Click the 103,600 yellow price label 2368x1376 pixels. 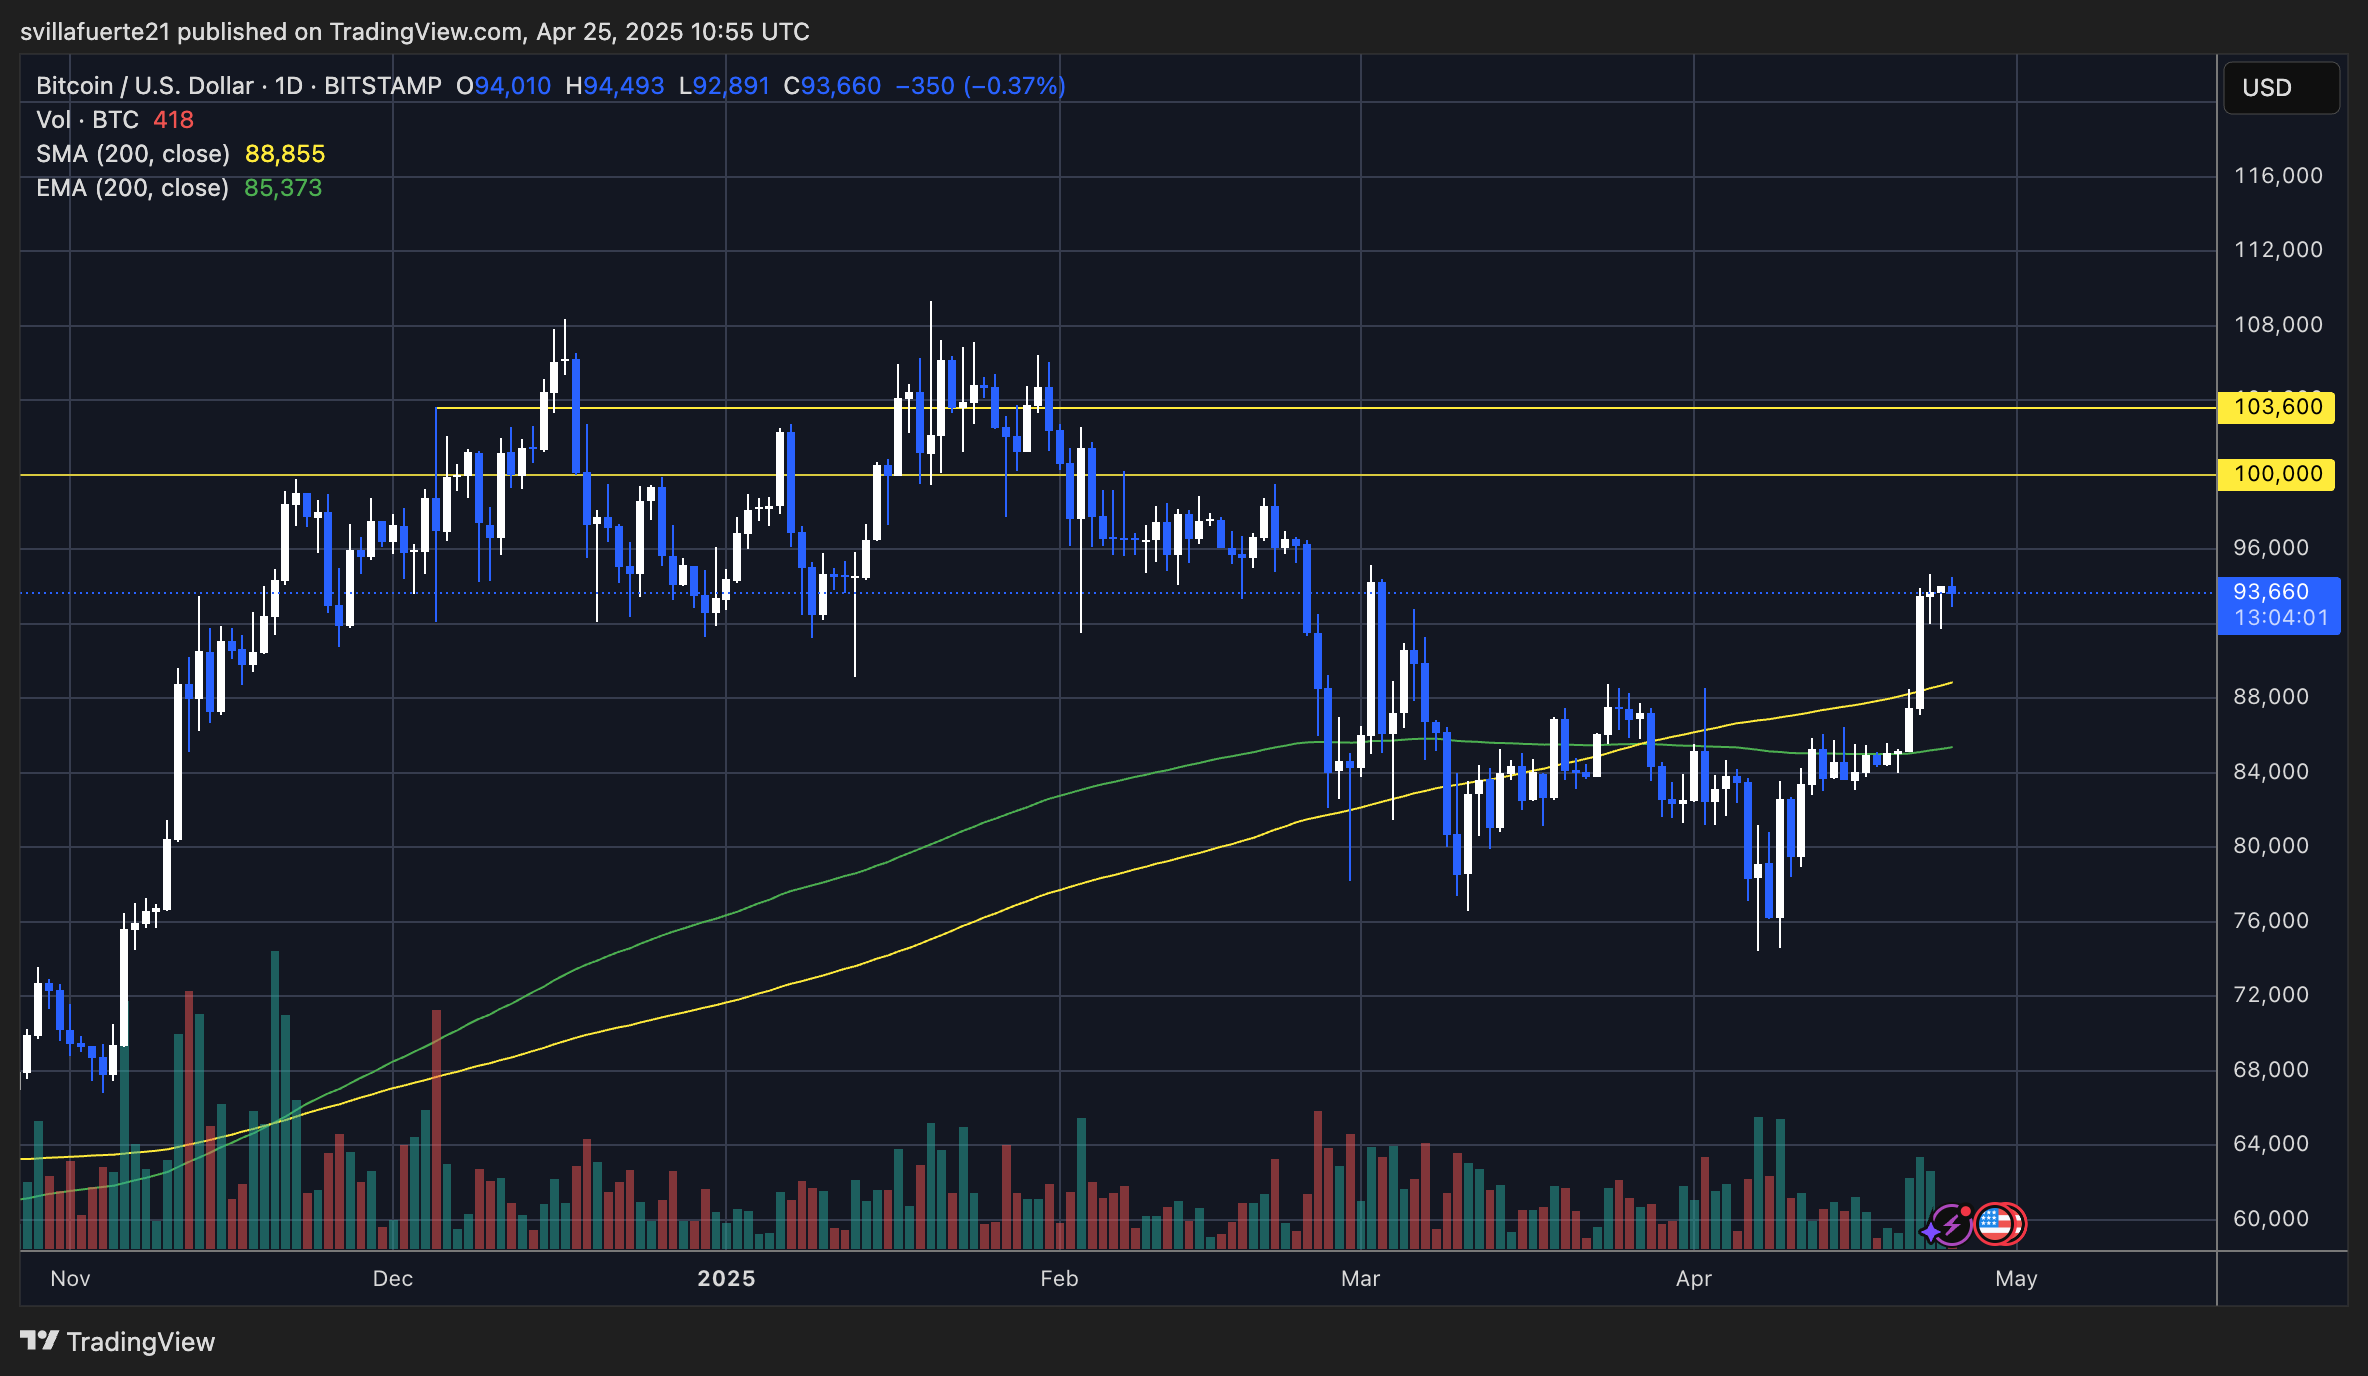tap(2277, 407)
